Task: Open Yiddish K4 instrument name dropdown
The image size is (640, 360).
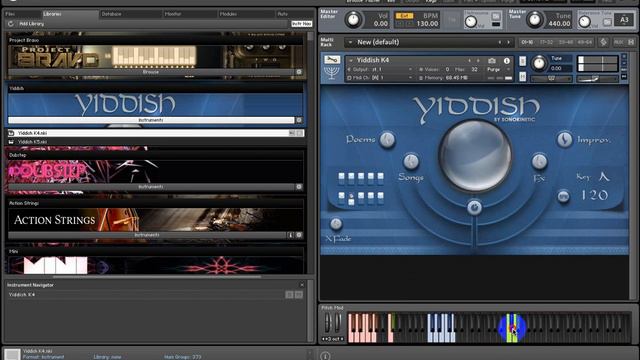Action: tap(351, 60)
